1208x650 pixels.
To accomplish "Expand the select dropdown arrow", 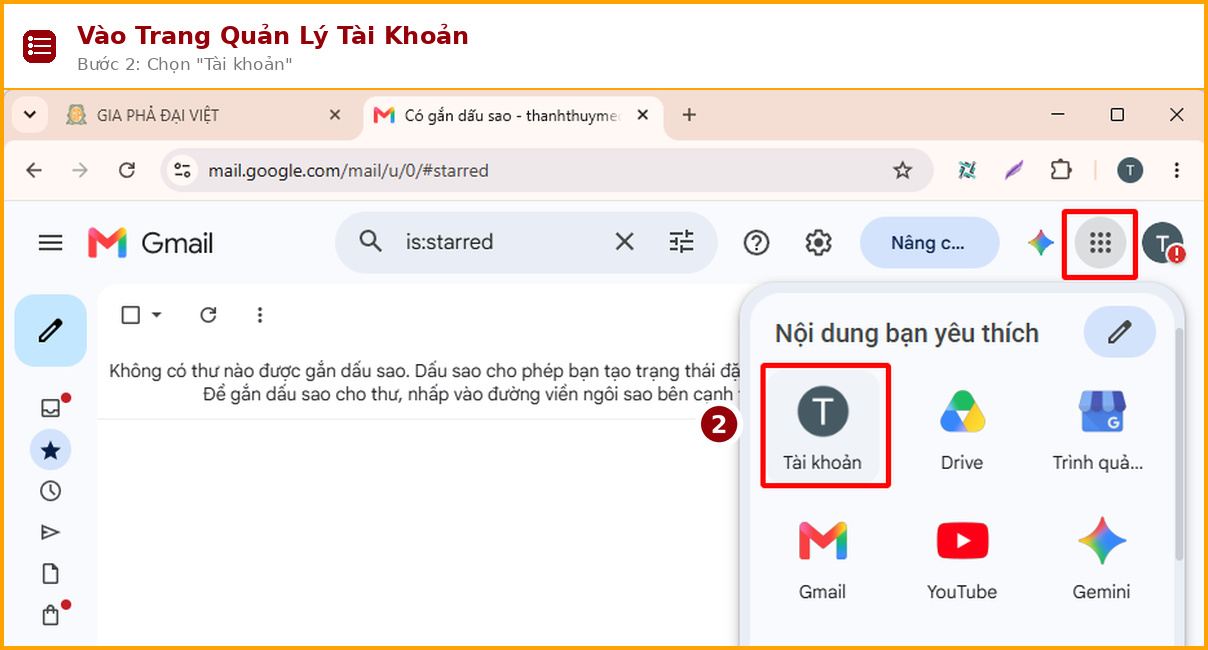I will [x=156, y=315].
